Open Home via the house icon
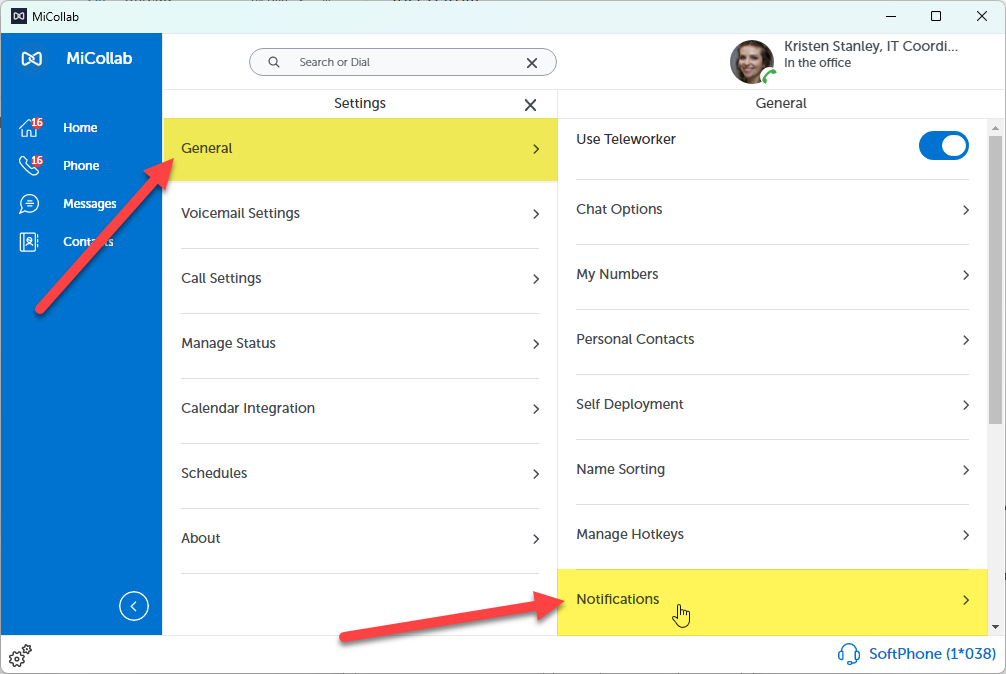This screenshot has height=674, width=1006. (x=29, y=128)
